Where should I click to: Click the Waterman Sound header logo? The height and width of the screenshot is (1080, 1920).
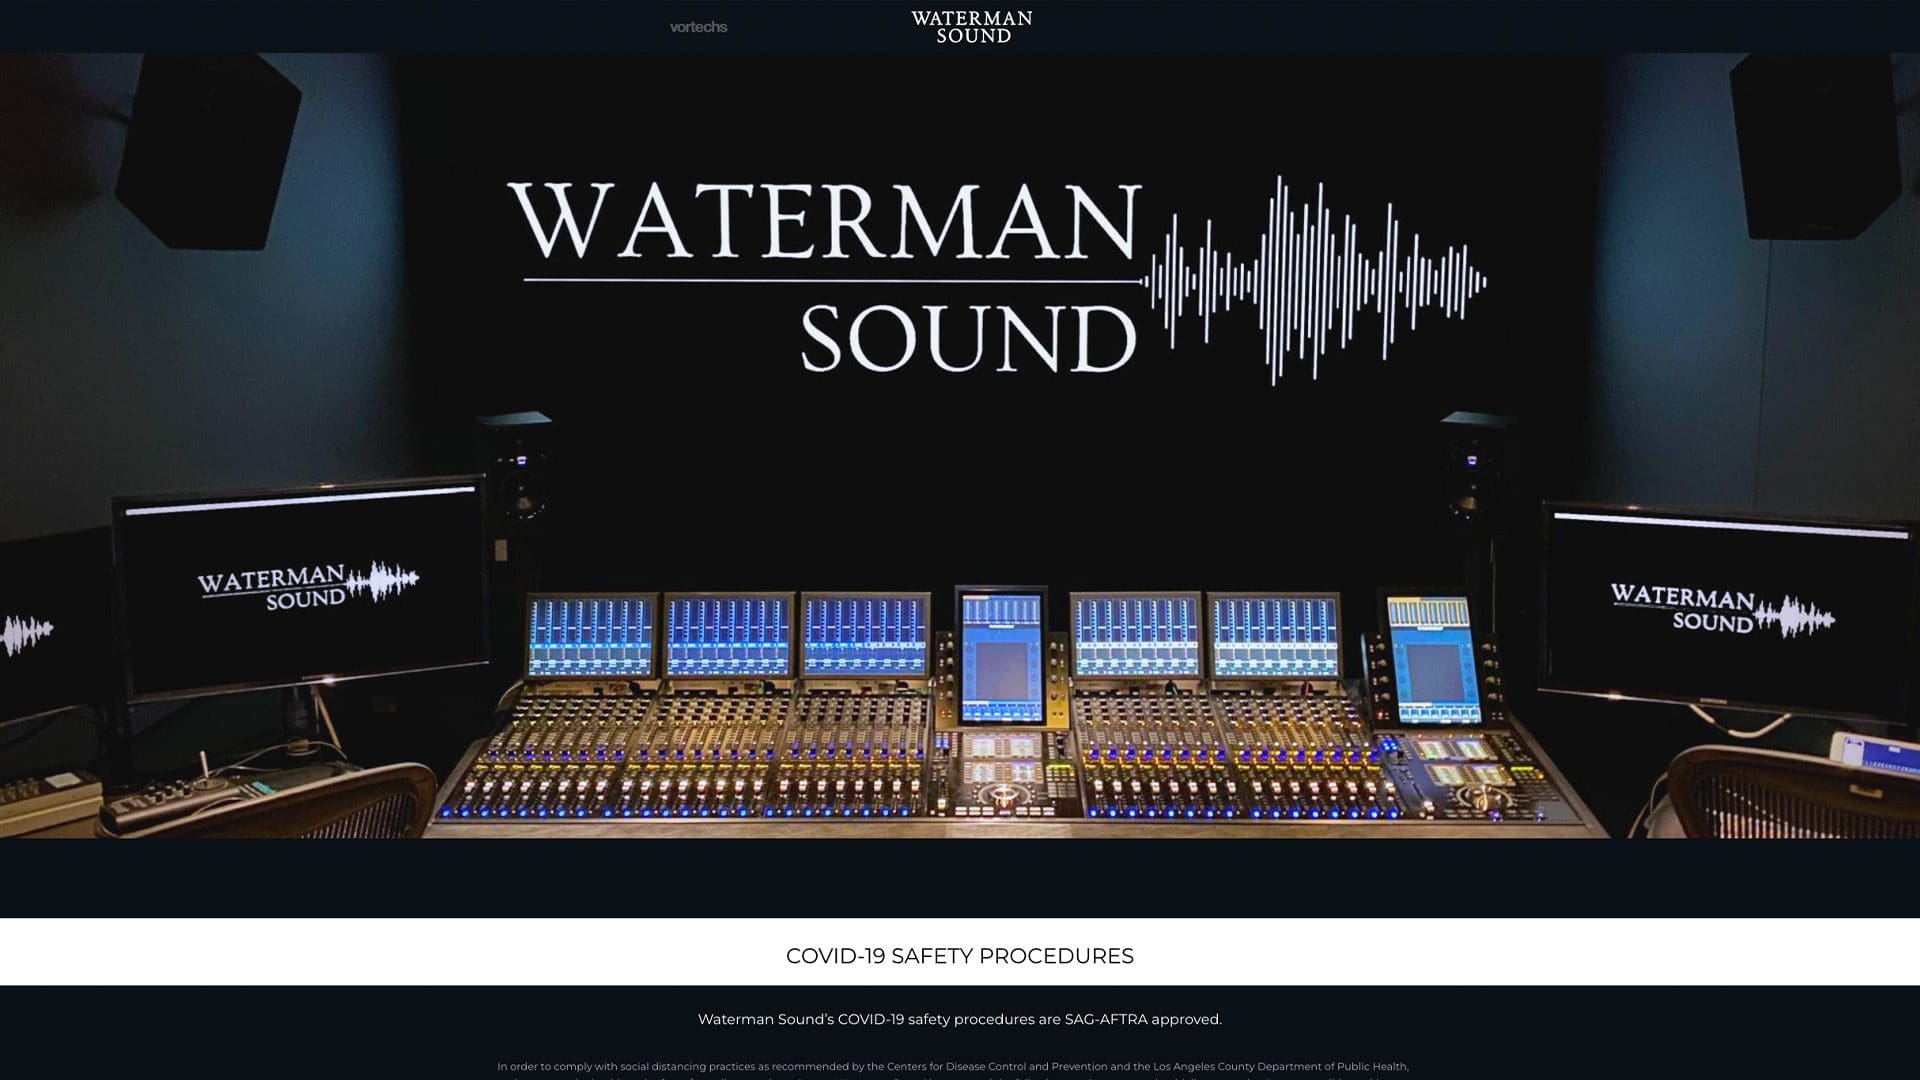[x=971, y=27]
